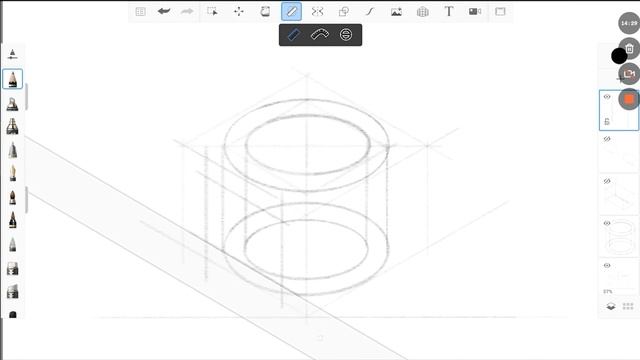Toggle the recorder camera button
This screenshot has height=360, width=640.
[629, 74]
